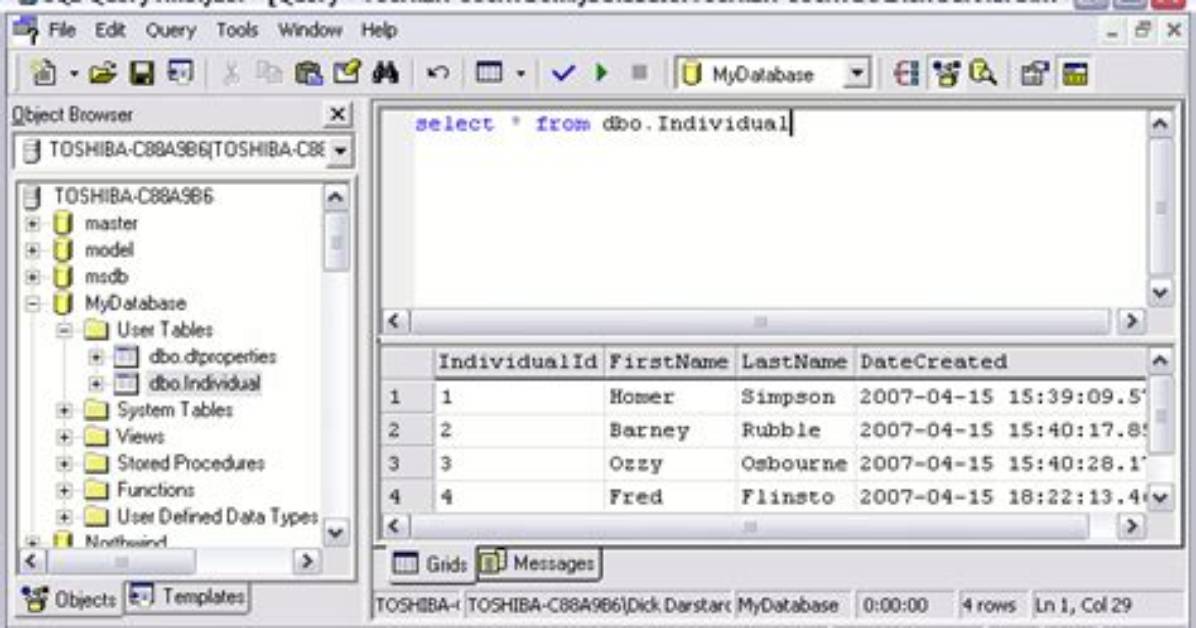Open the Query menu
Viewport: 1196px width, 628px height.
[x=170, y=31]
